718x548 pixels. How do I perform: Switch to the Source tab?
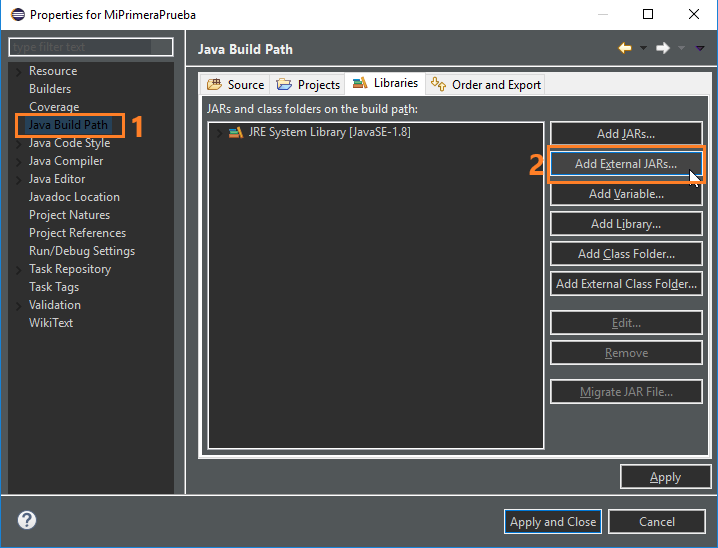[x=236, y=85]
